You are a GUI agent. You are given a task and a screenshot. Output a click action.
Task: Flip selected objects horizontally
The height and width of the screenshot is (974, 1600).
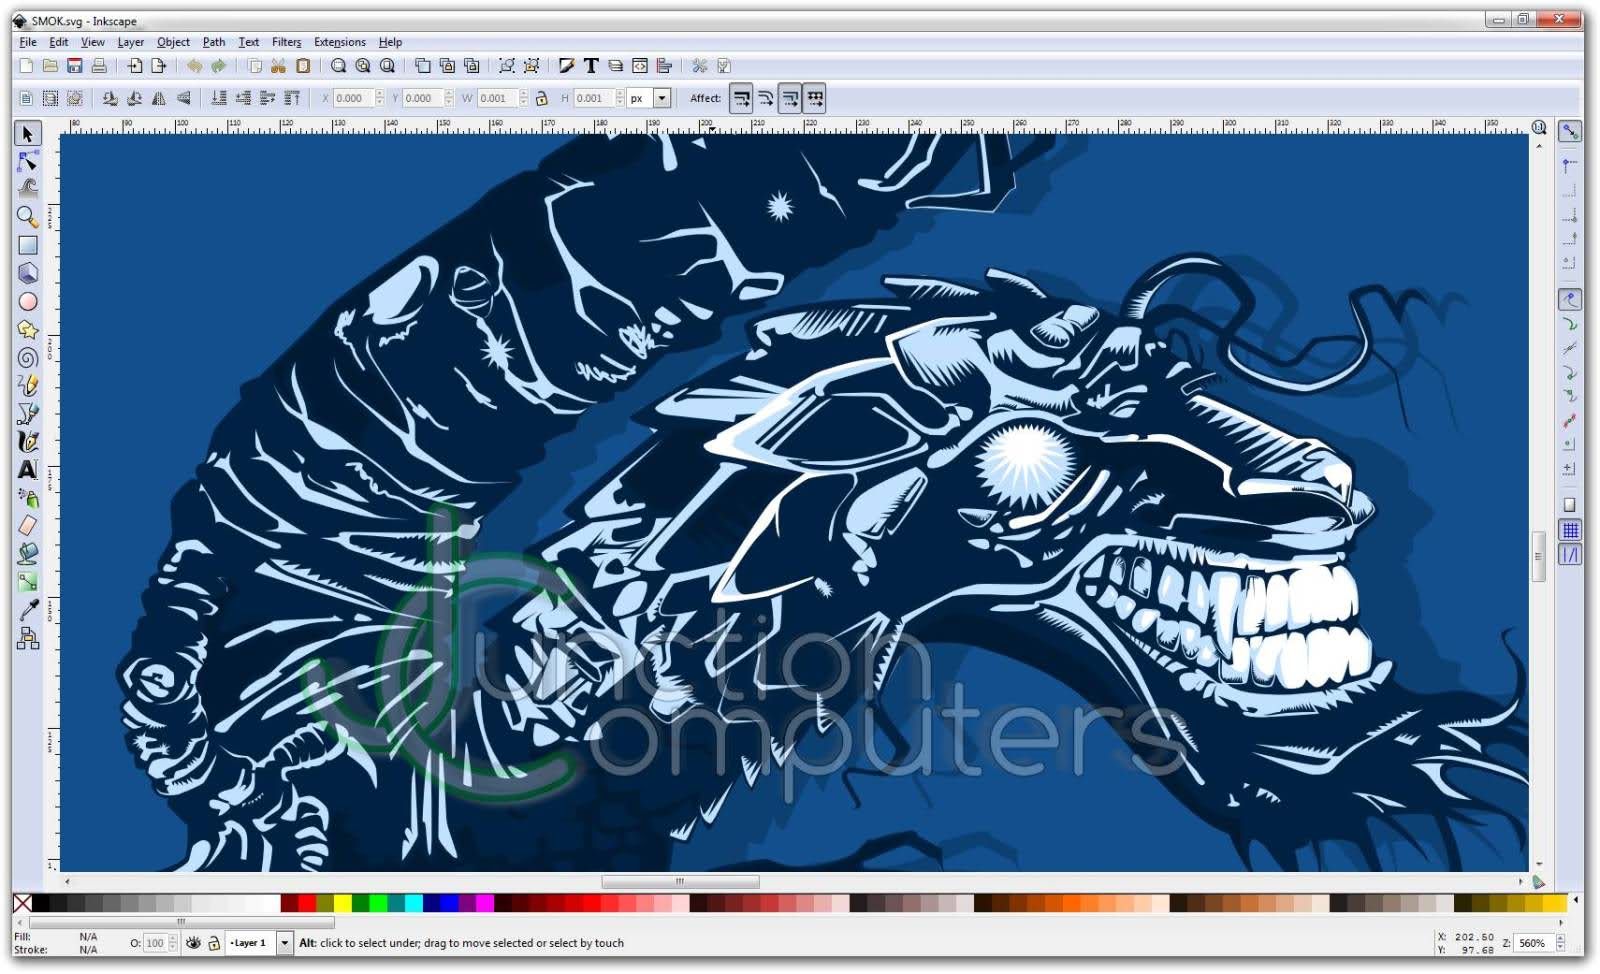pos(159,98)
